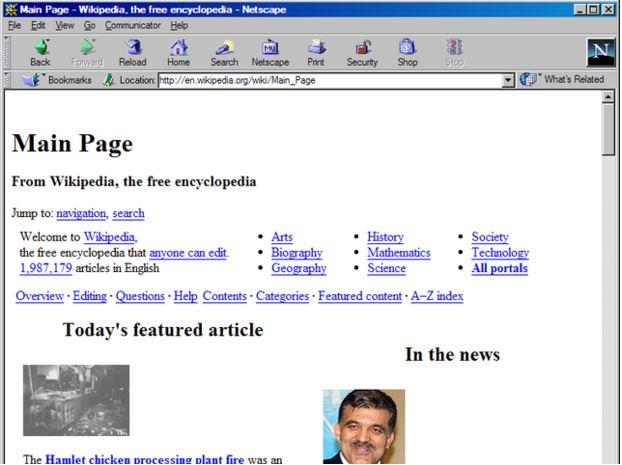Click the greyed Forward arrow icon

(x=87, y=47)
